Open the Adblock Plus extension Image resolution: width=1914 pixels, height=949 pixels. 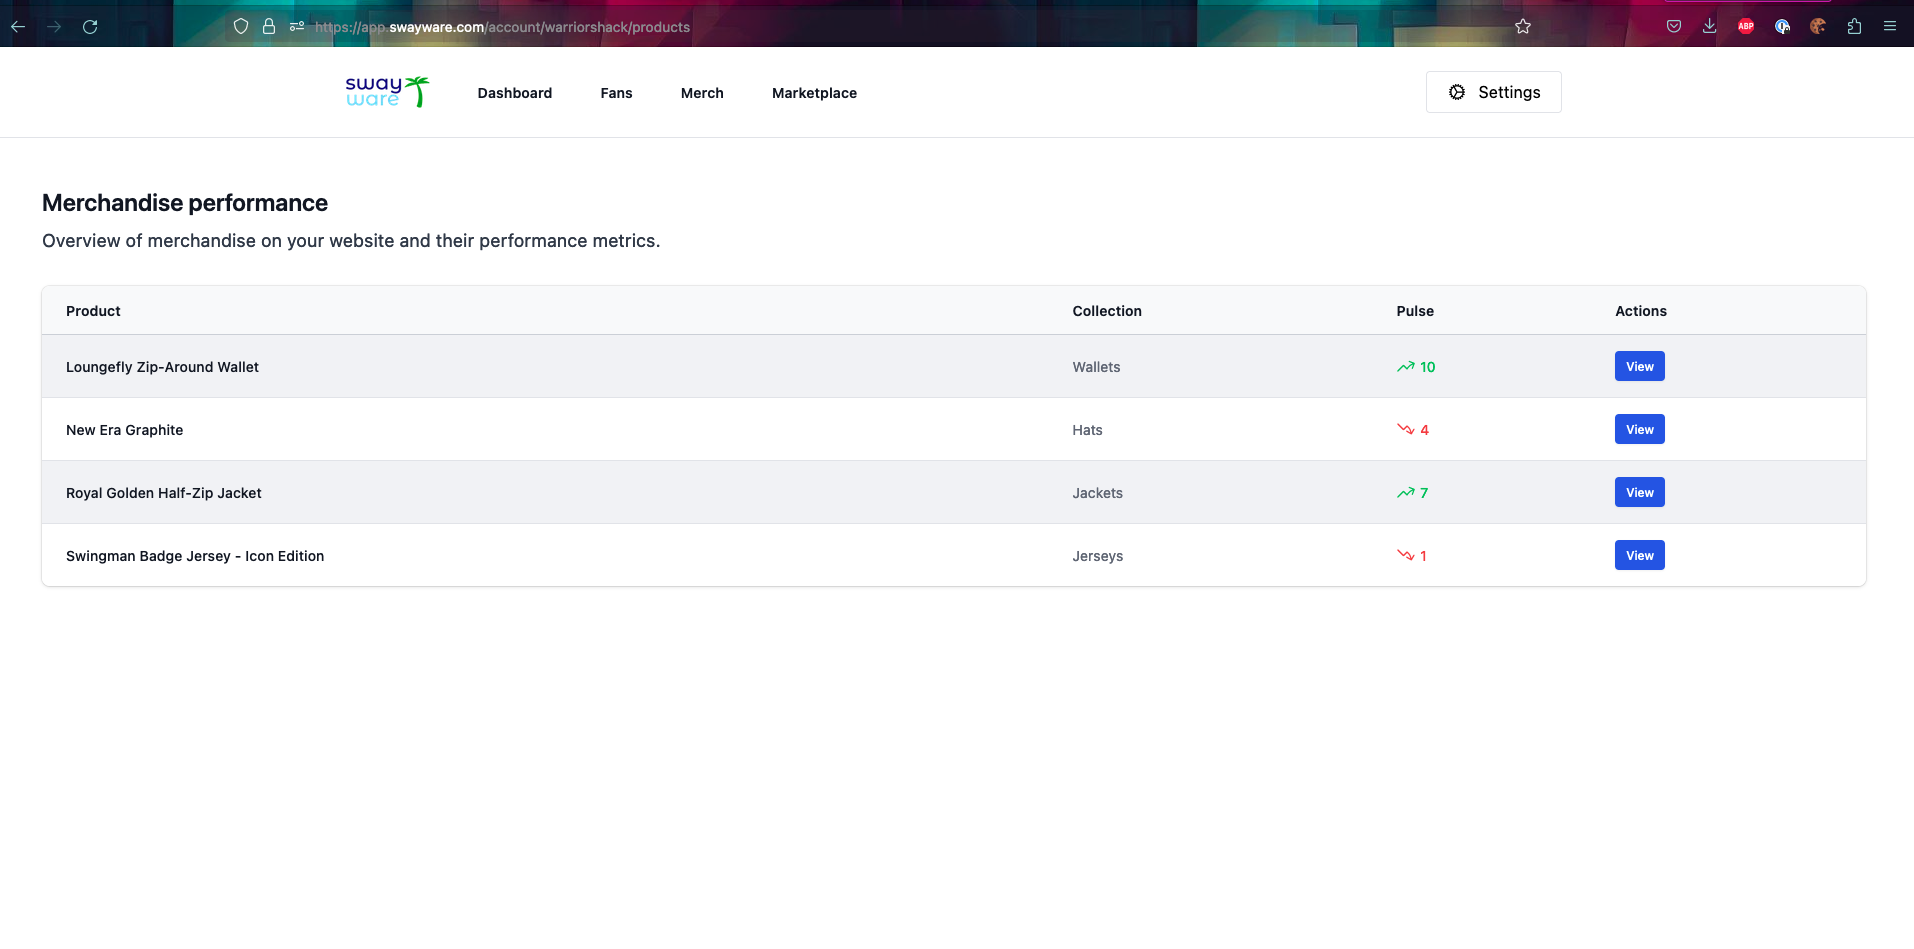[1746, 27]
